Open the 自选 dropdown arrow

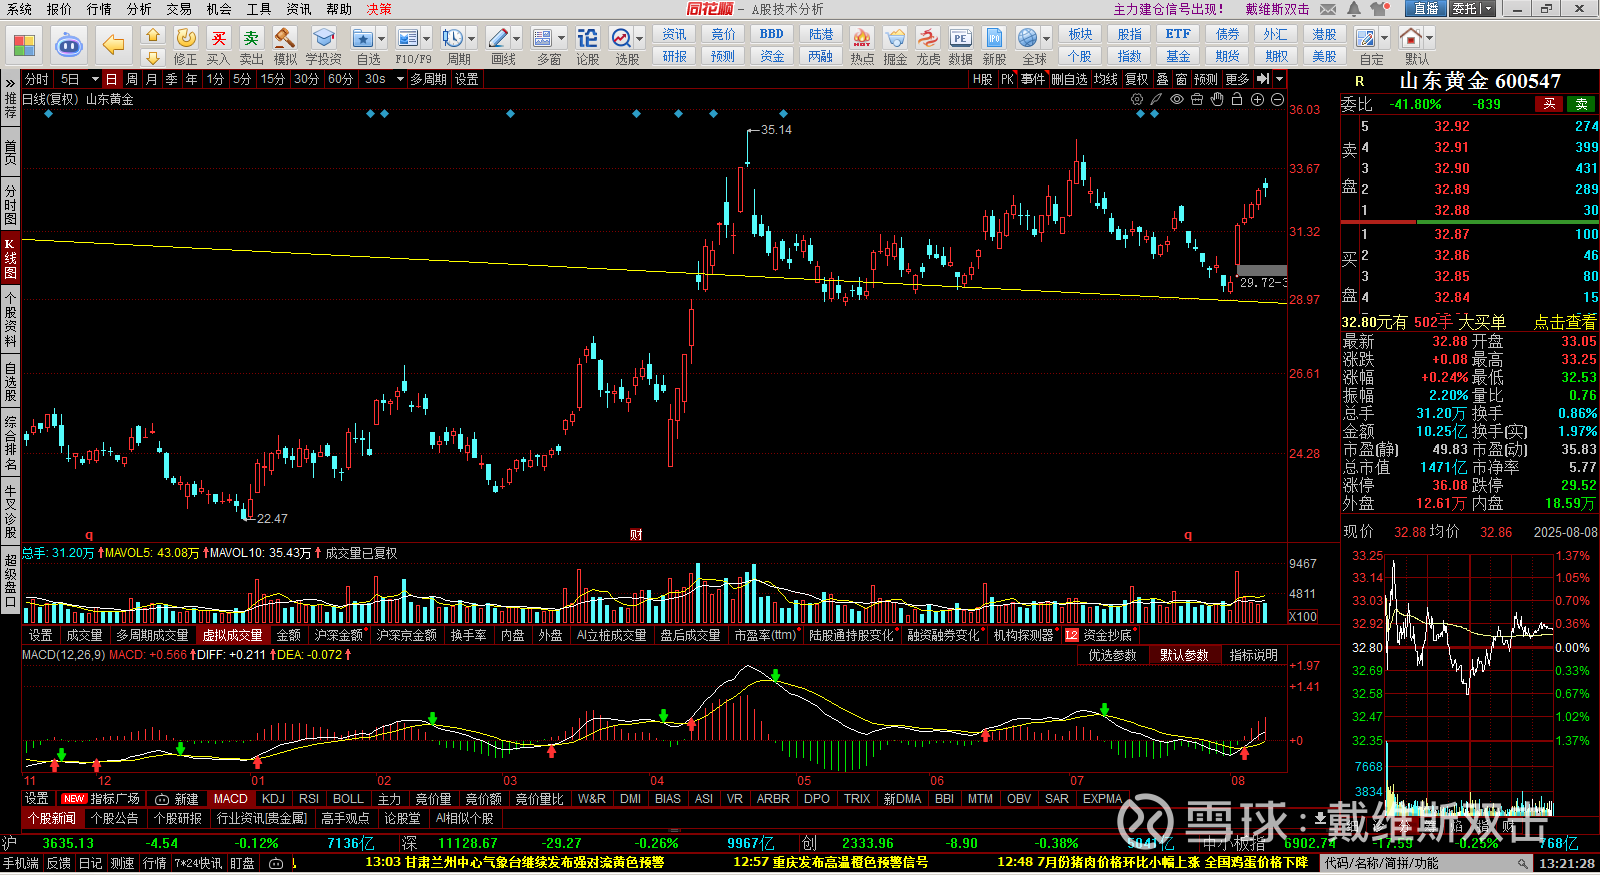[382, 38]
